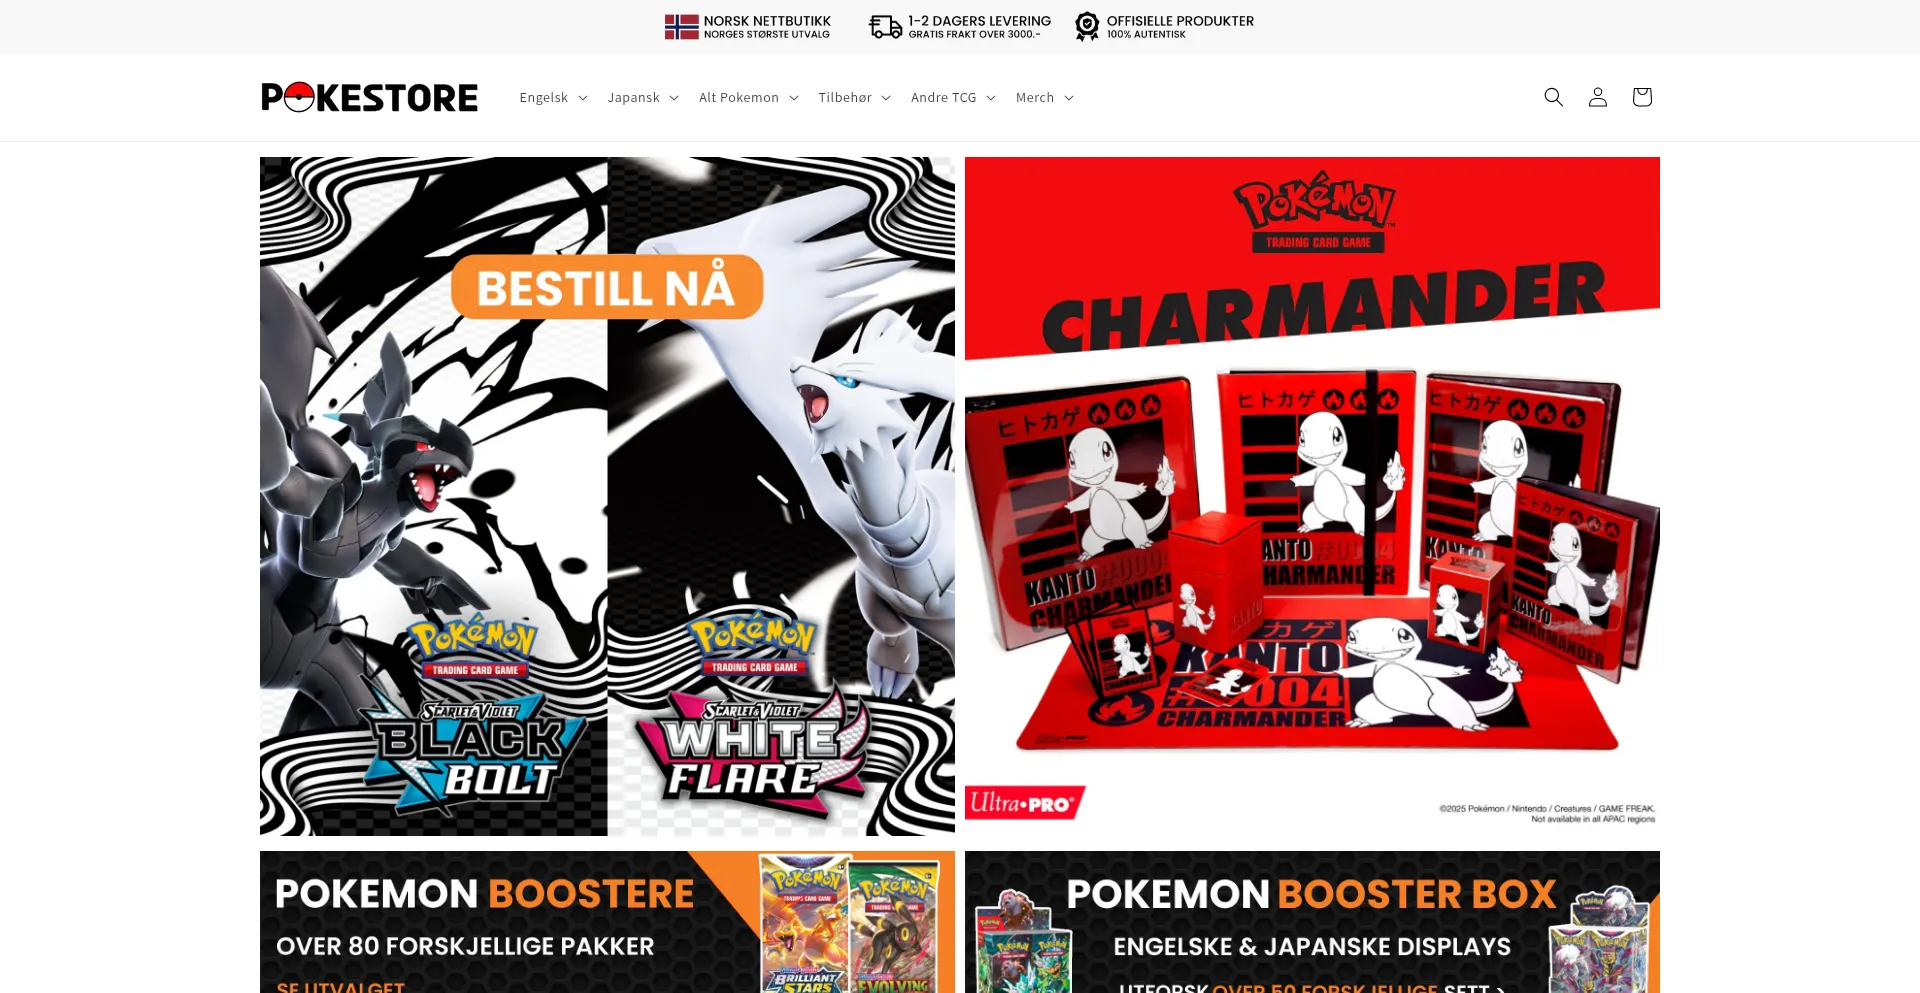
Task: Open the Pokemon Boostere banner
Action: [607, 922]
